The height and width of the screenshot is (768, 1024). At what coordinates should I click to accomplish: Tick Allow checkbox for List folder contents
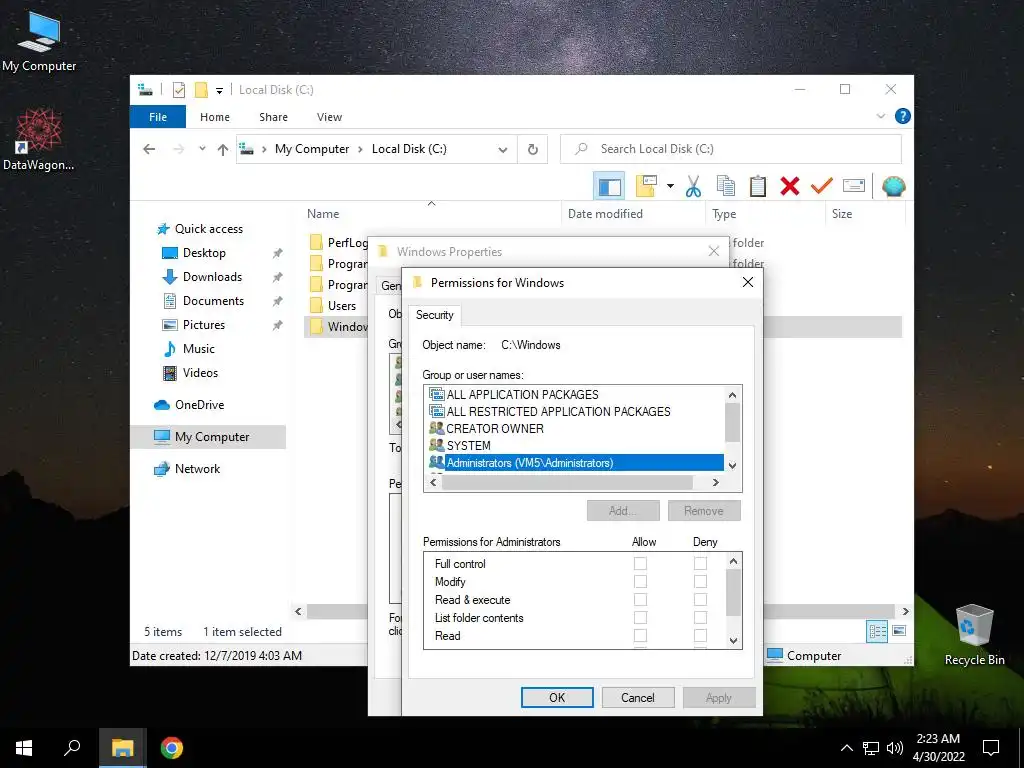pyautogui.click(x=640, y=617)
